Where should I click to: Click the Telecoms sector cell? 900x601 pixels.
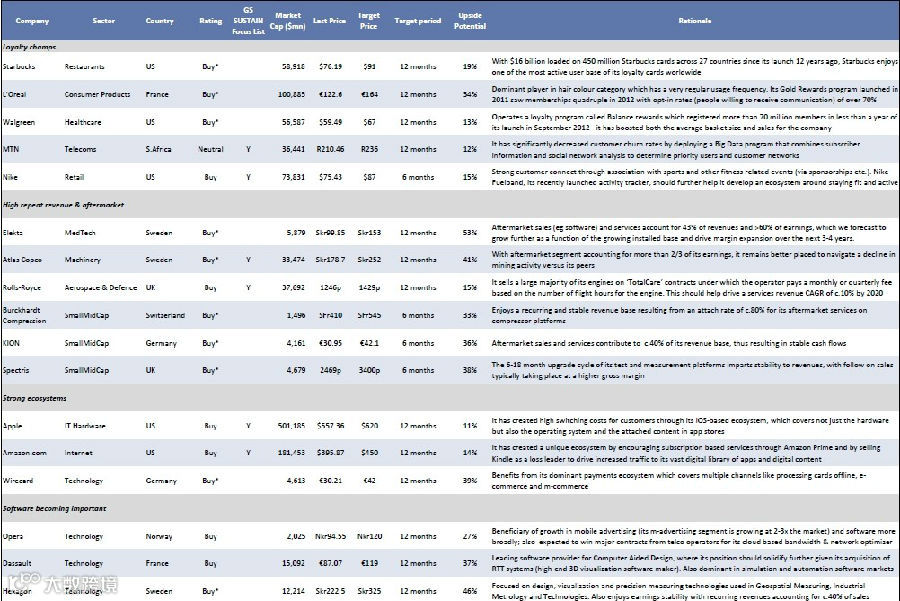tap(80, 149)
